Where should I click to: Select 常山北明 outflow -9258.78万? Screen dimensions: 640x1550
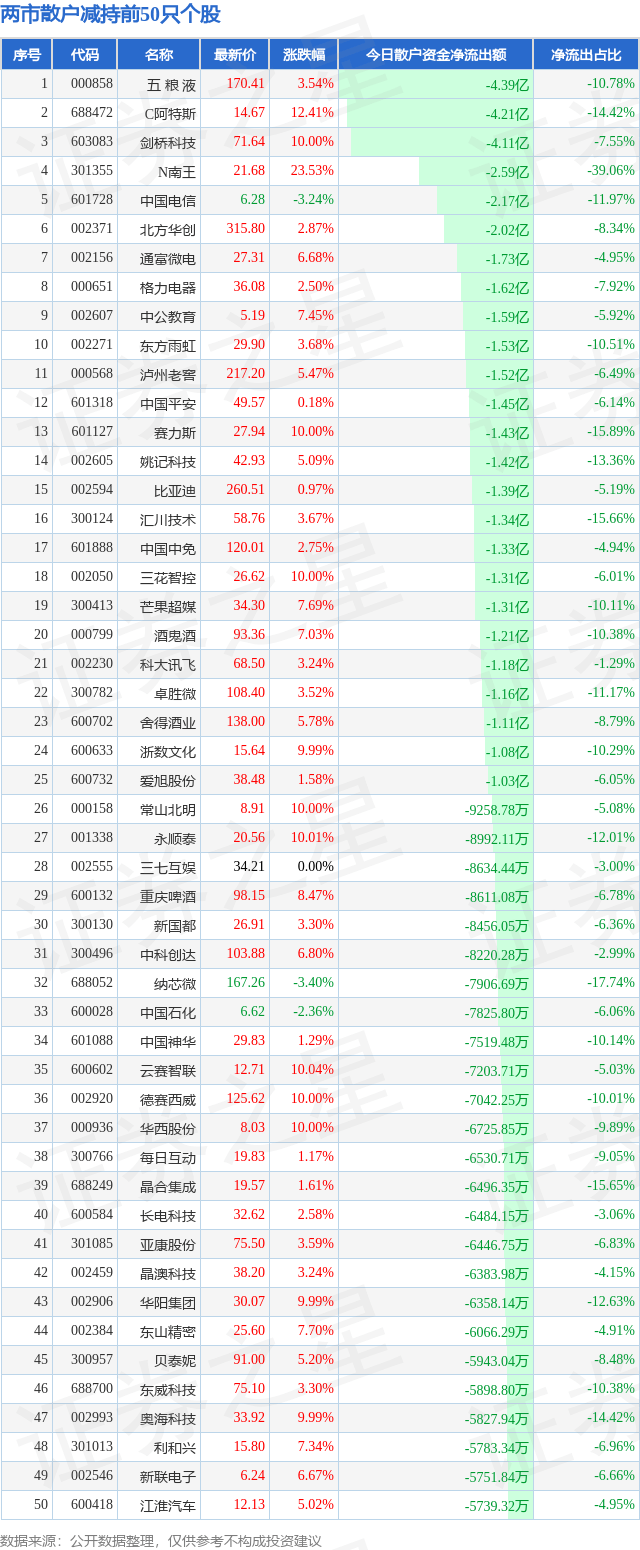(x=497, y=810)
